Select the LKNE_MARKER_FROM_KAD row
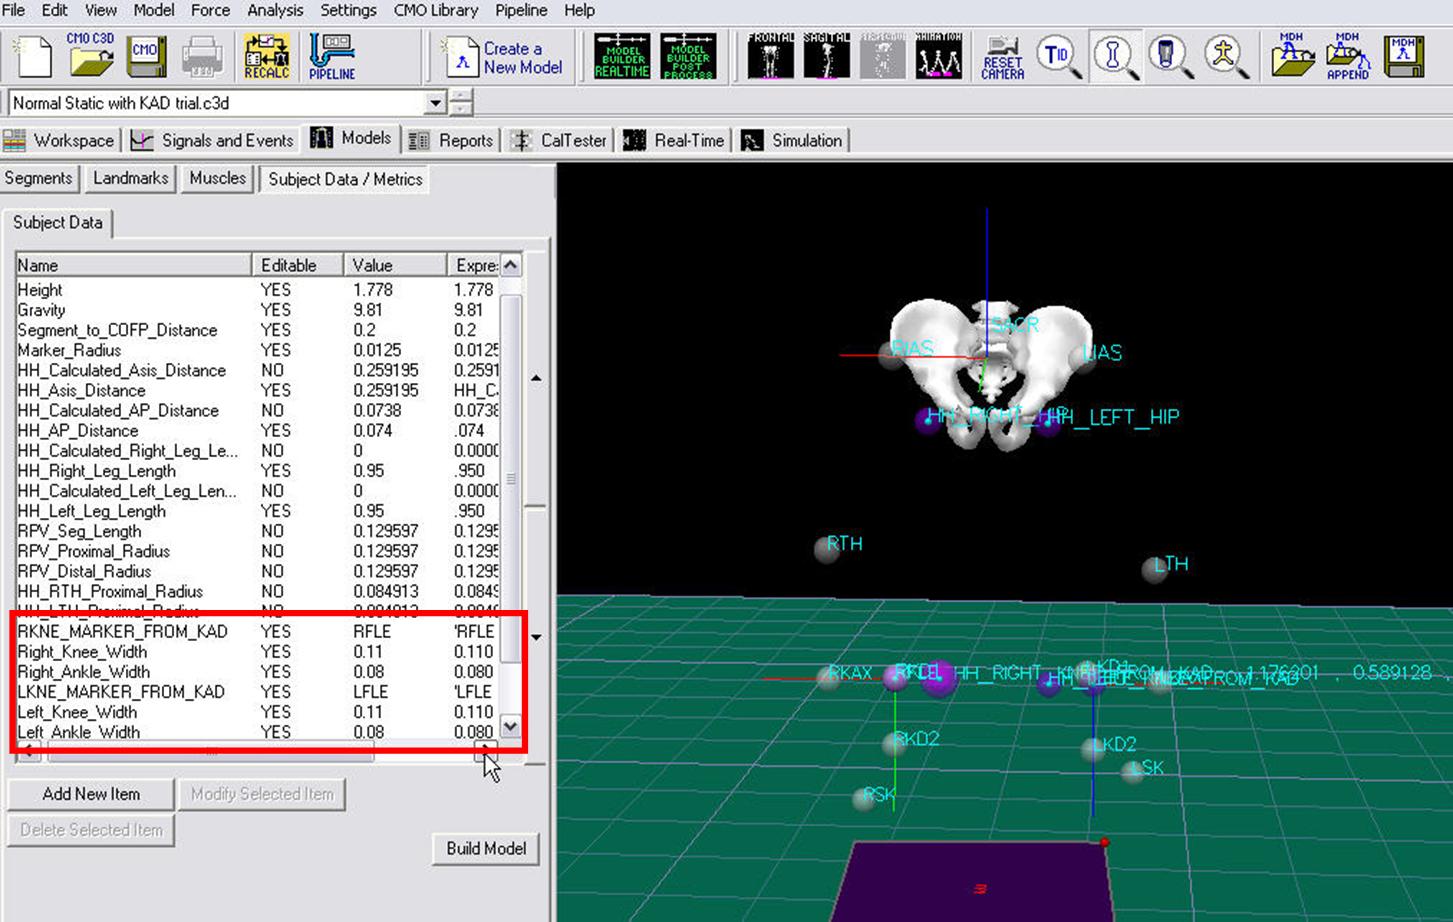The height and width of the screenshot is (922, 1453). (x=257, y=691)
